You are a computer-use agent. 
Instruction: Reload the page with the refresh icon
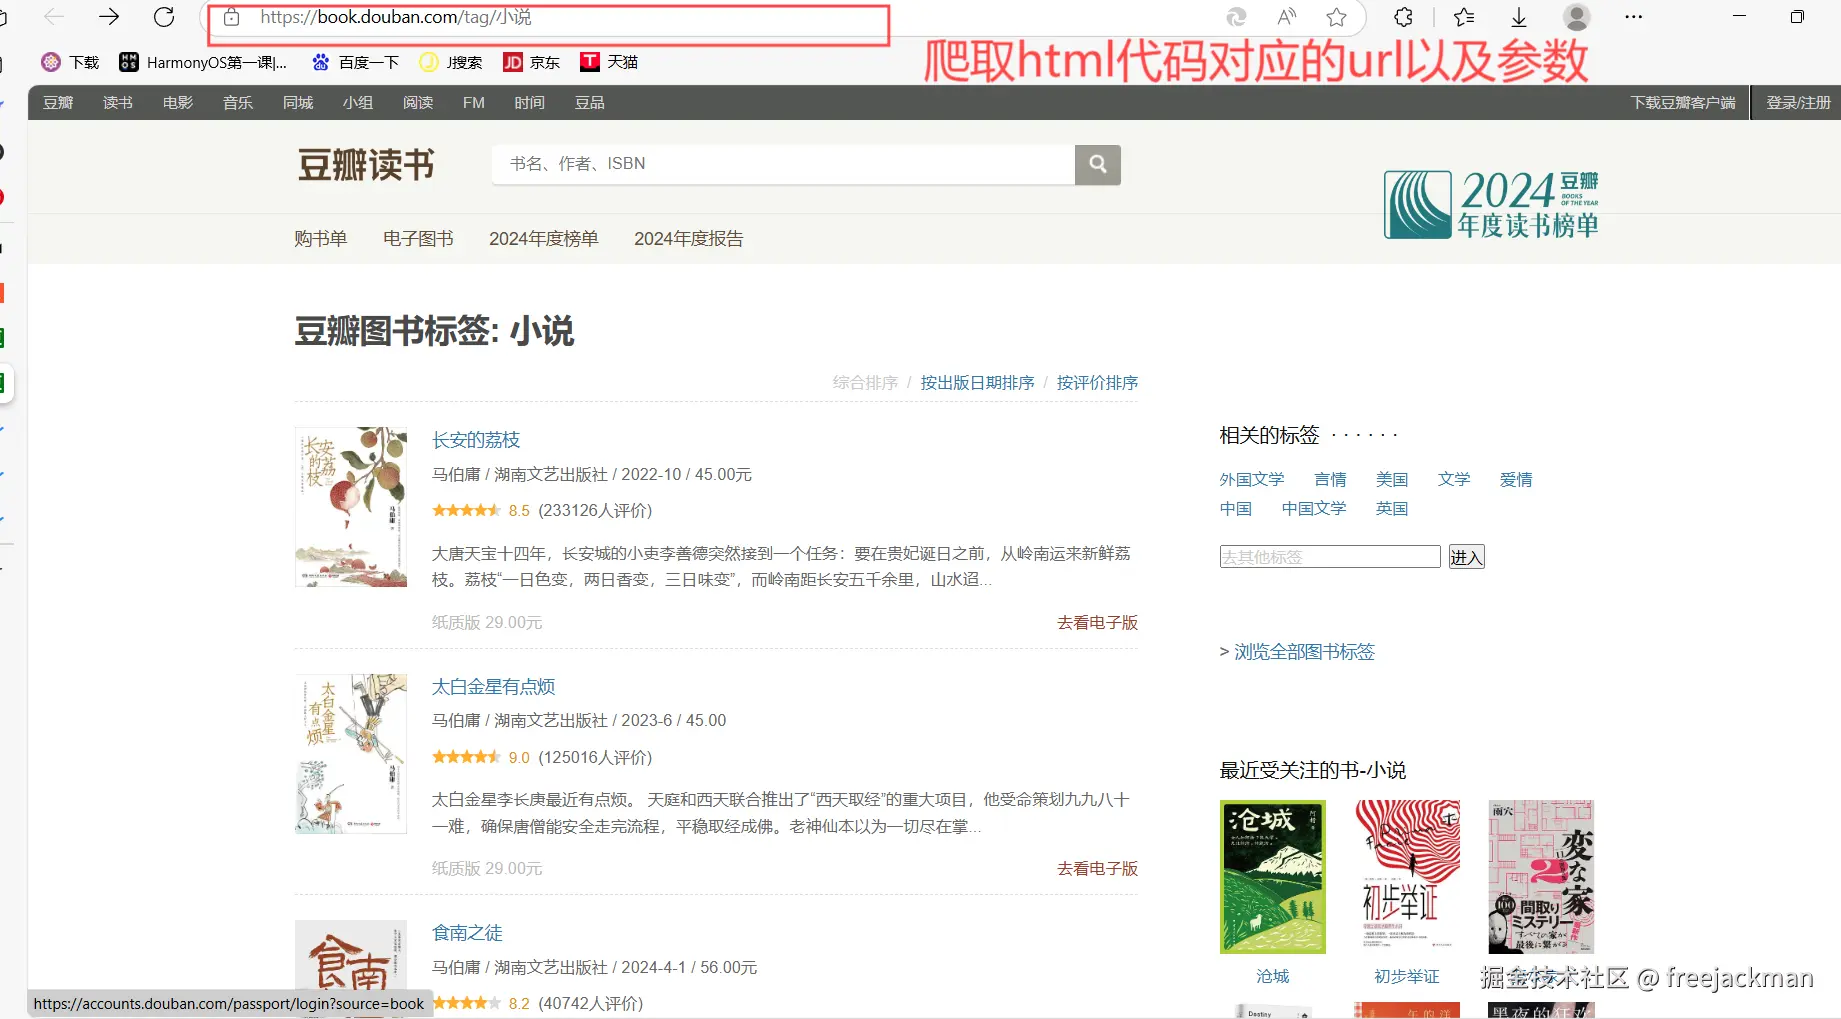click(x=164, y=17)
